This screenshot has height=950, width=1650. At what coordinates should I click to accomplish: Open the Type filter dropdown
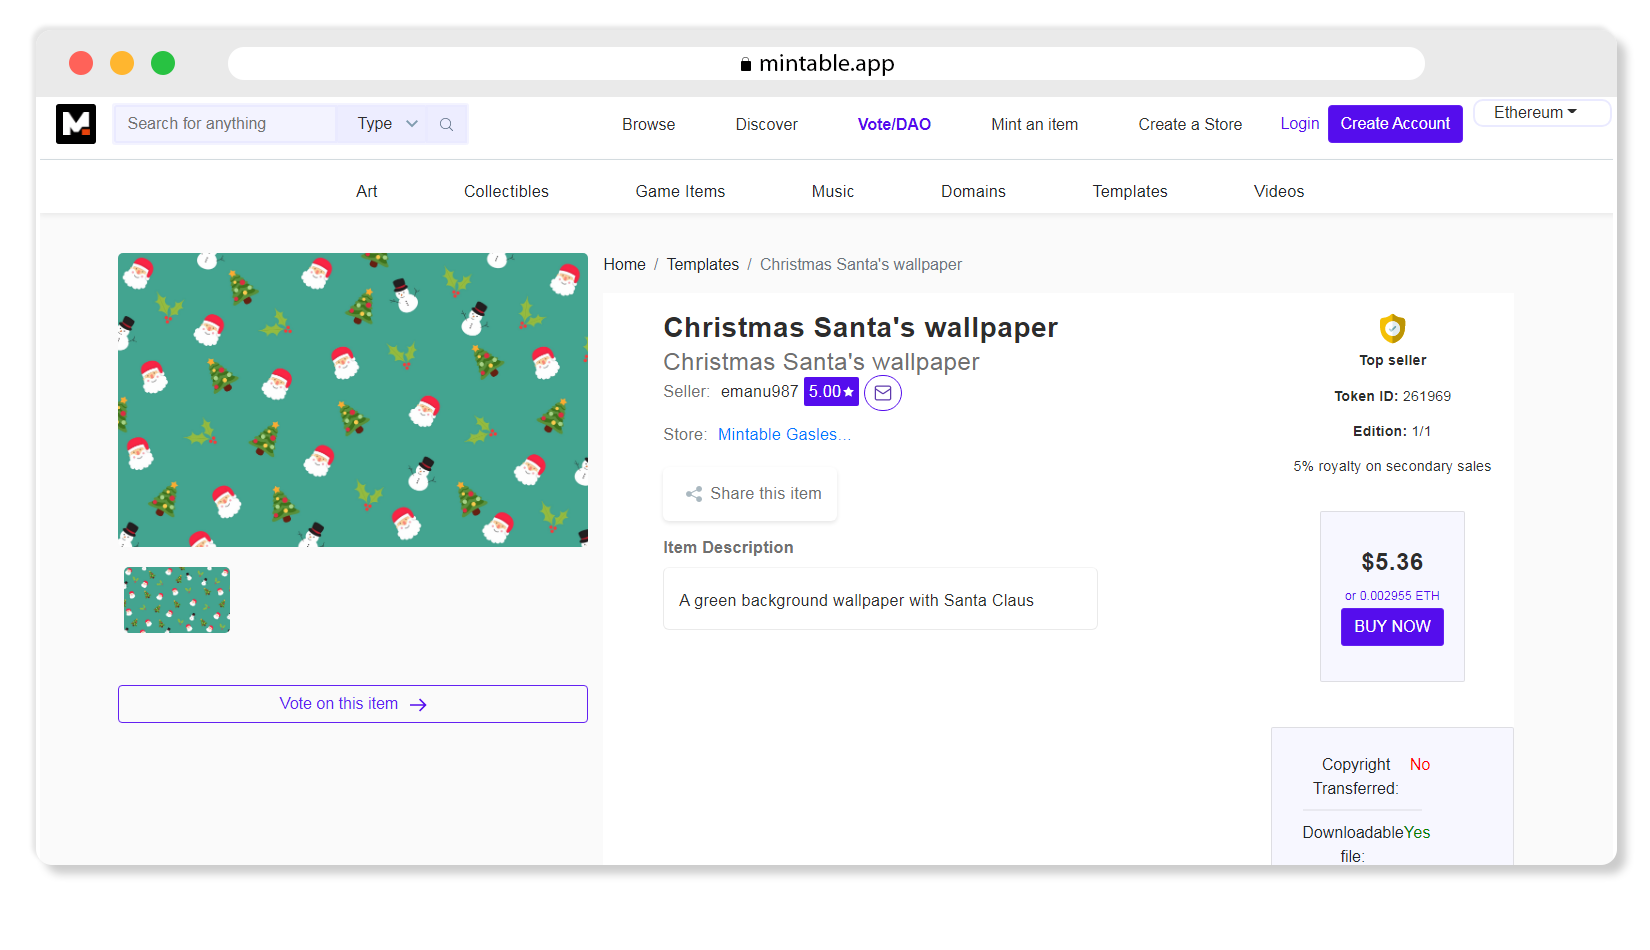(x=387, y=124)
